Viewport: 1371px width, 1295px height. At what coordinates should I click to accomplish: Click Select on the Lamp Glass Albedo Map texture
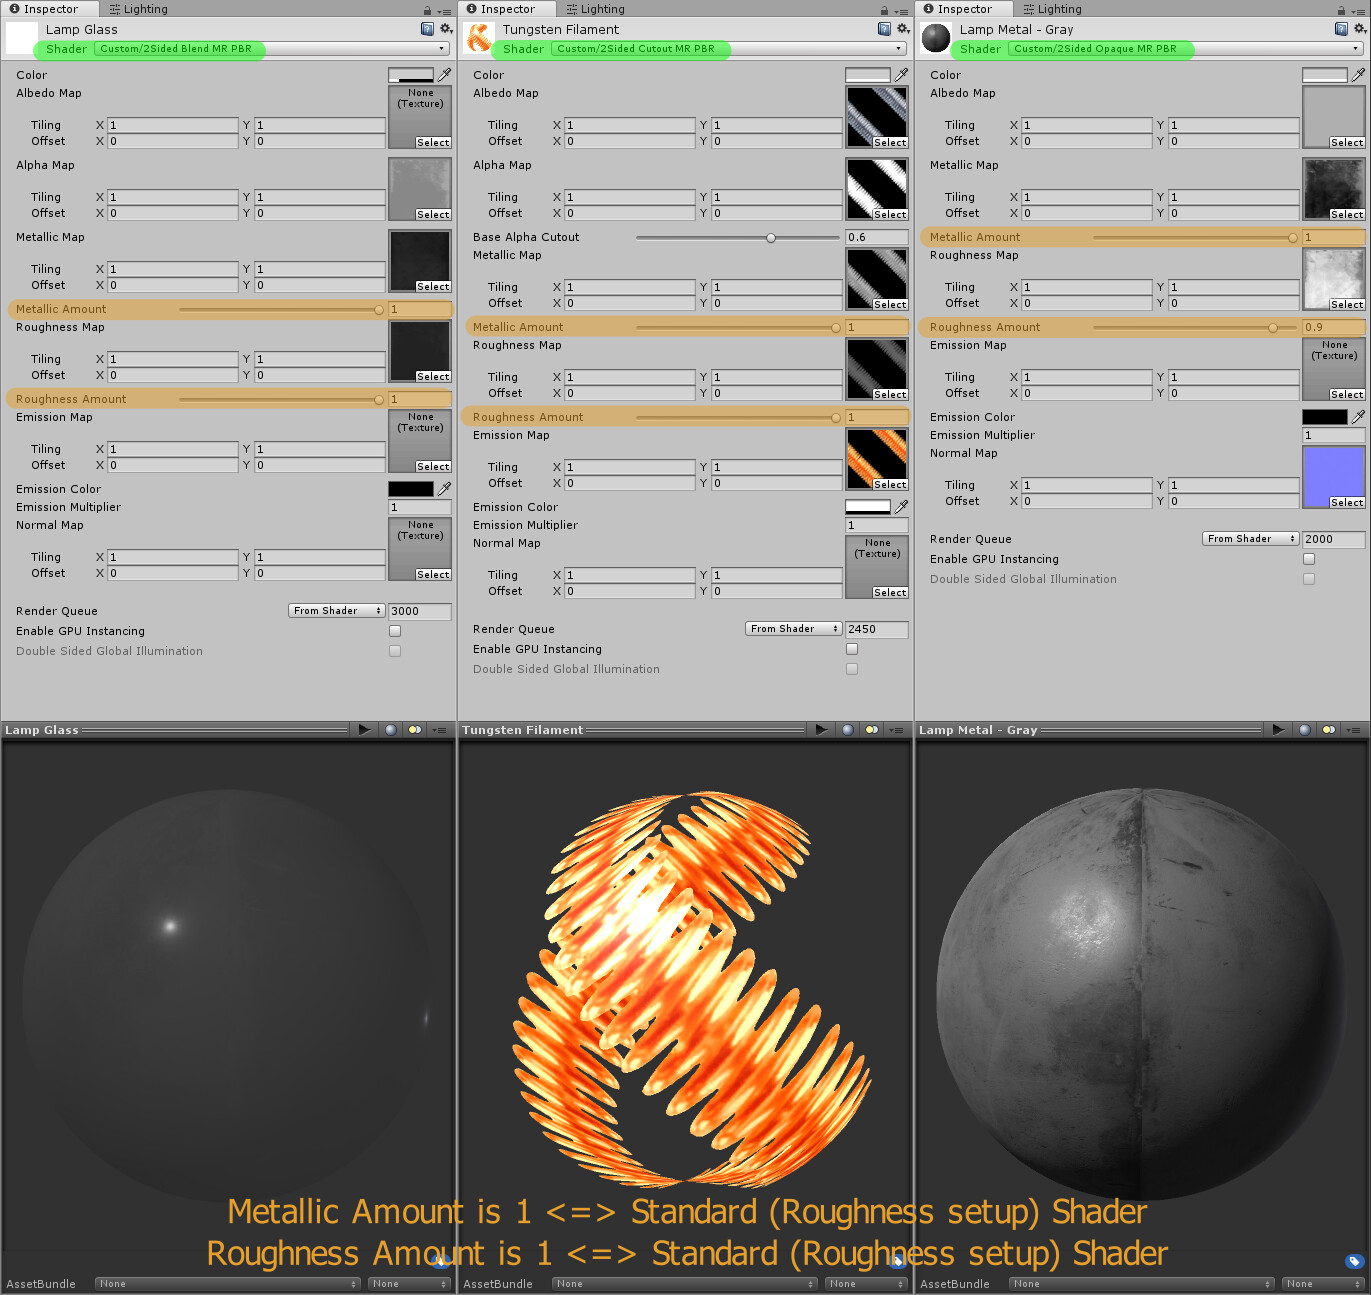point(432,142)
